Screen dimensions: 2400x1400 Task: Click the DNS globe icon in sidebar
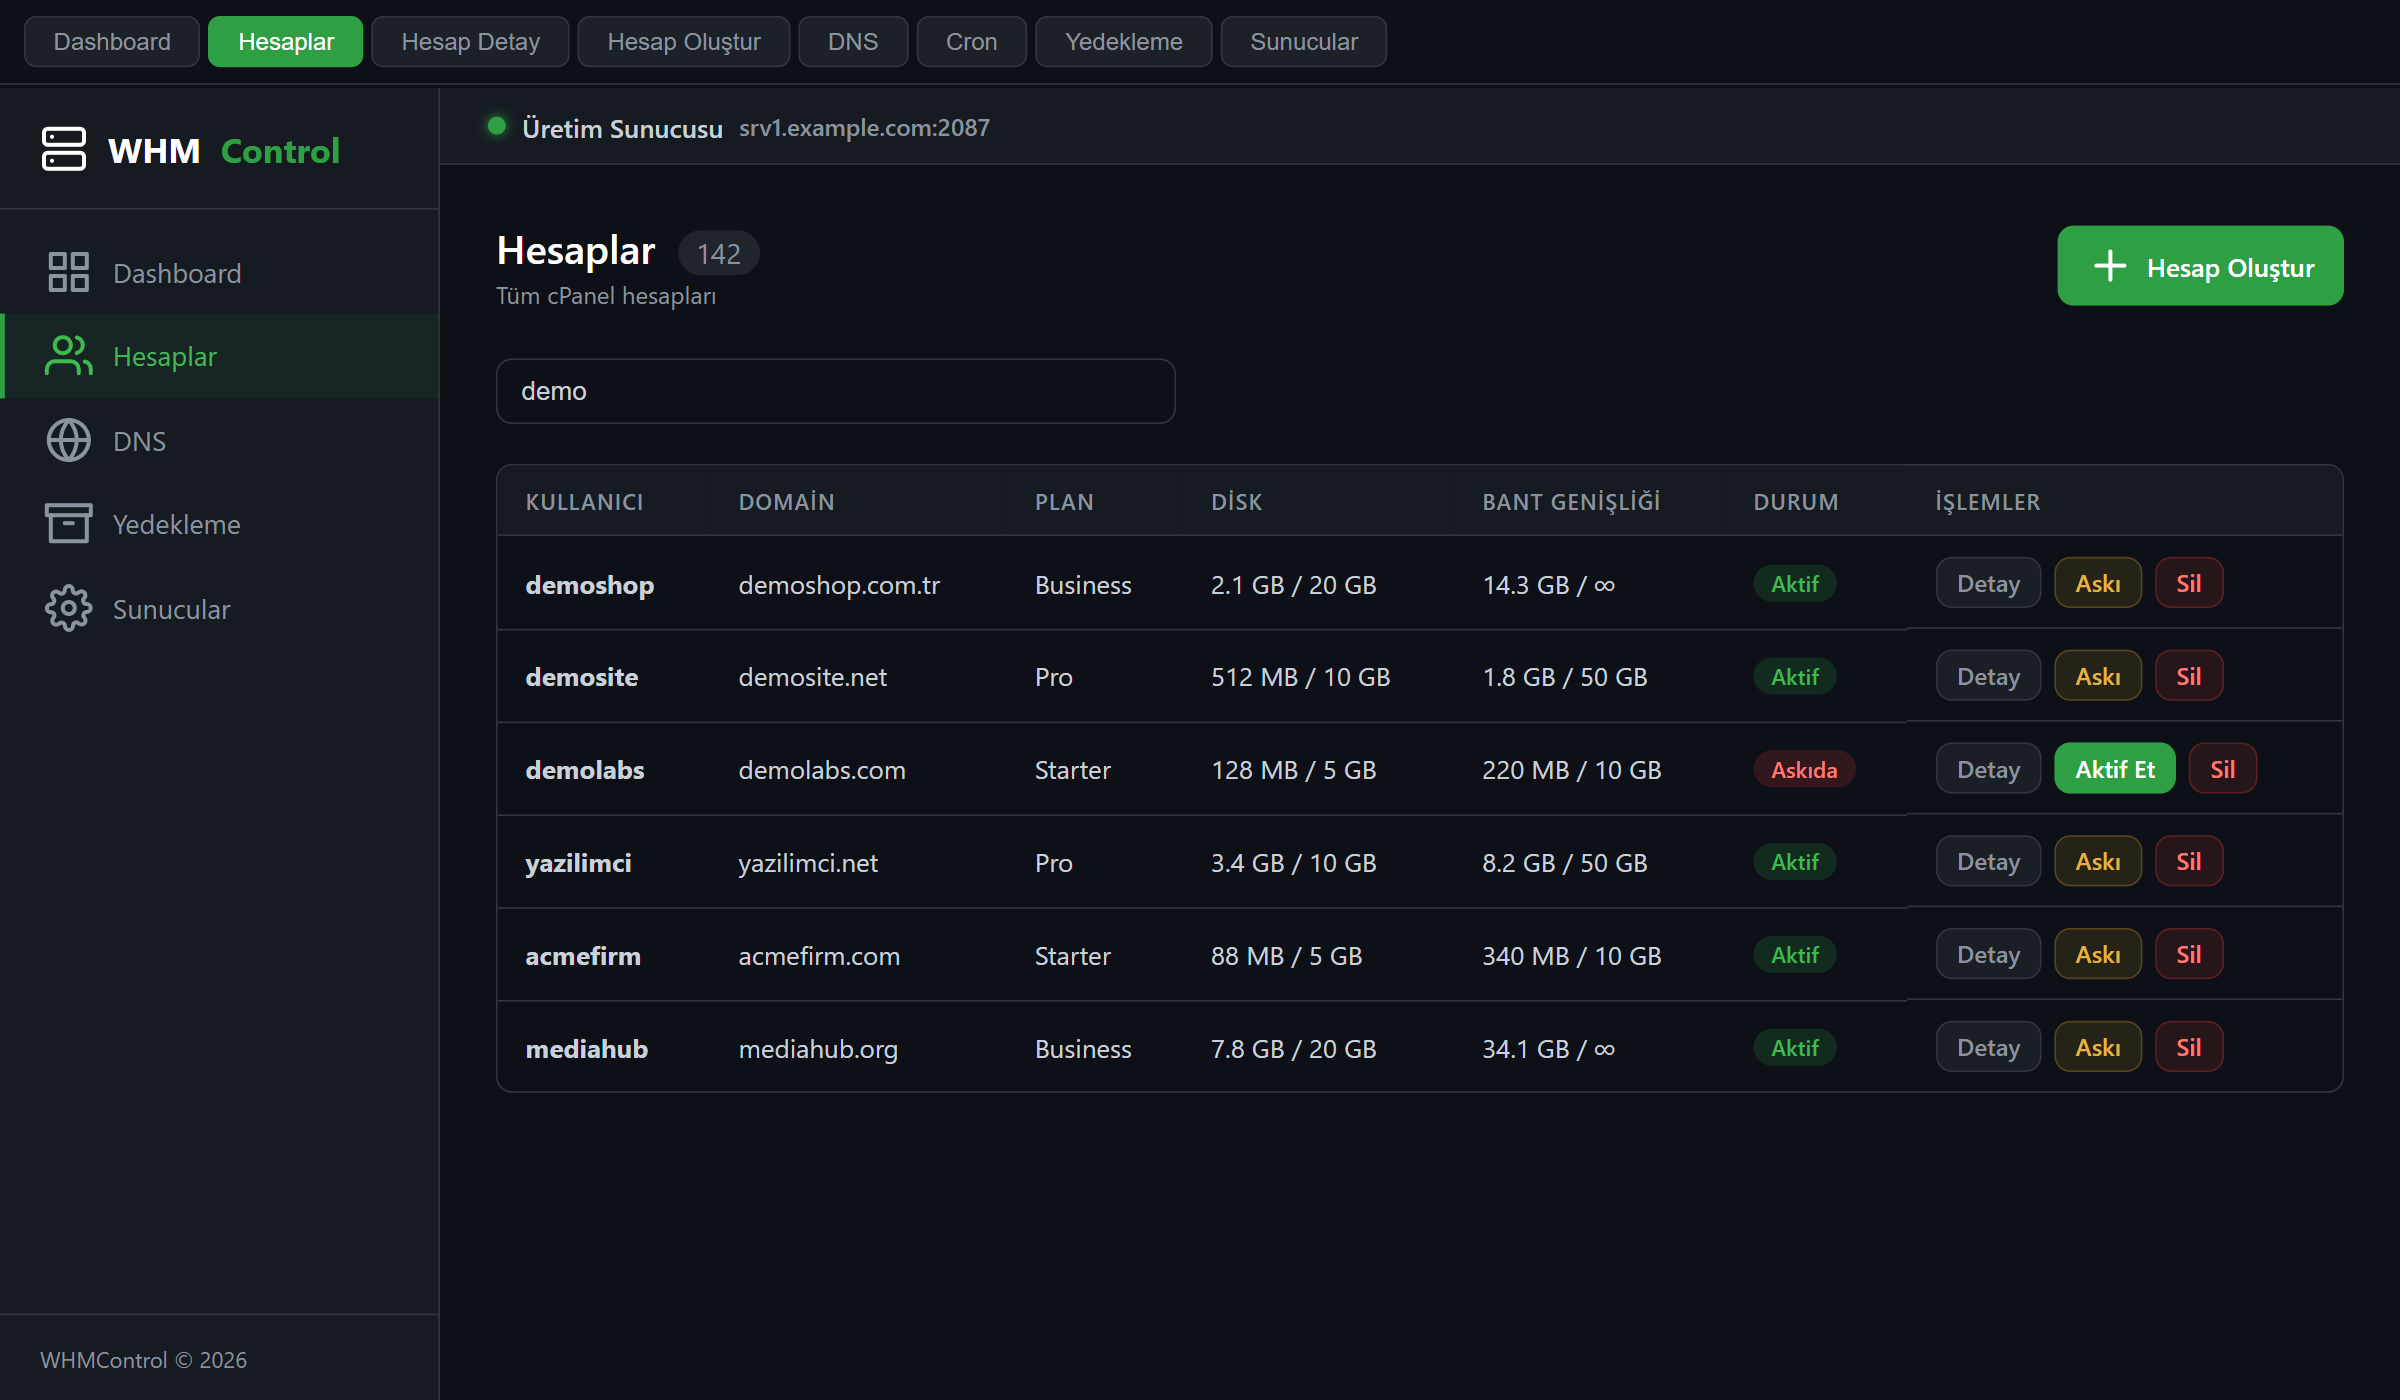[68, 440]
